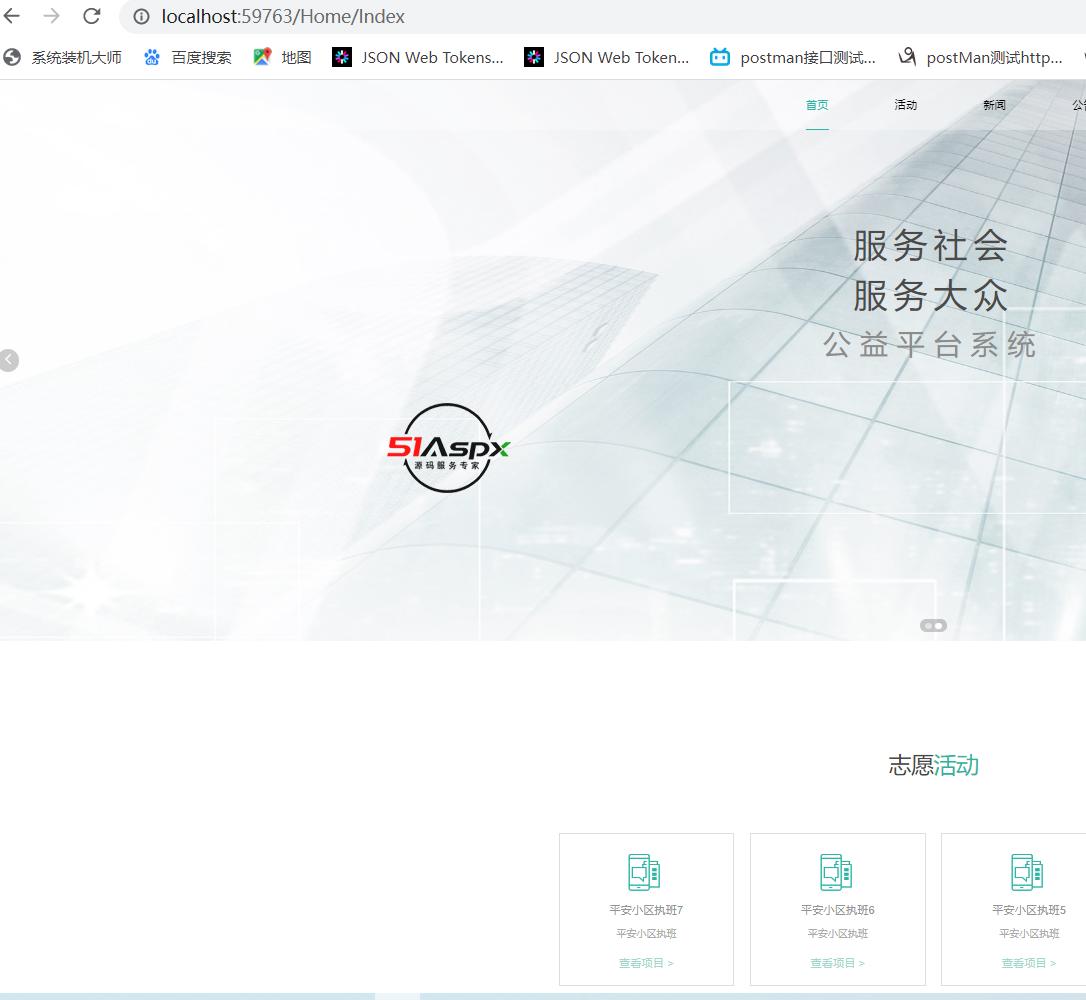Screen dimensions: 1086x1000
Task: Click the first JWT star icon bookmark
Action: [x=342, y=57]
